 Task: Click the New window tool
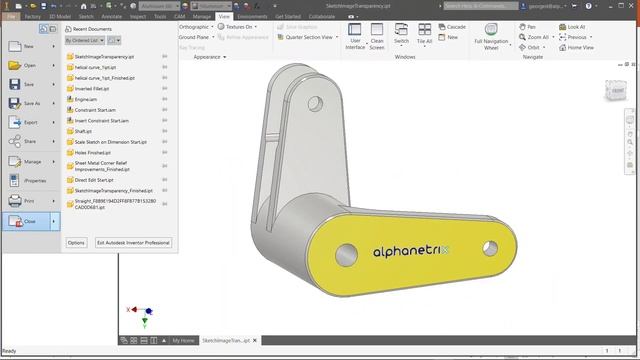point(448,37)
